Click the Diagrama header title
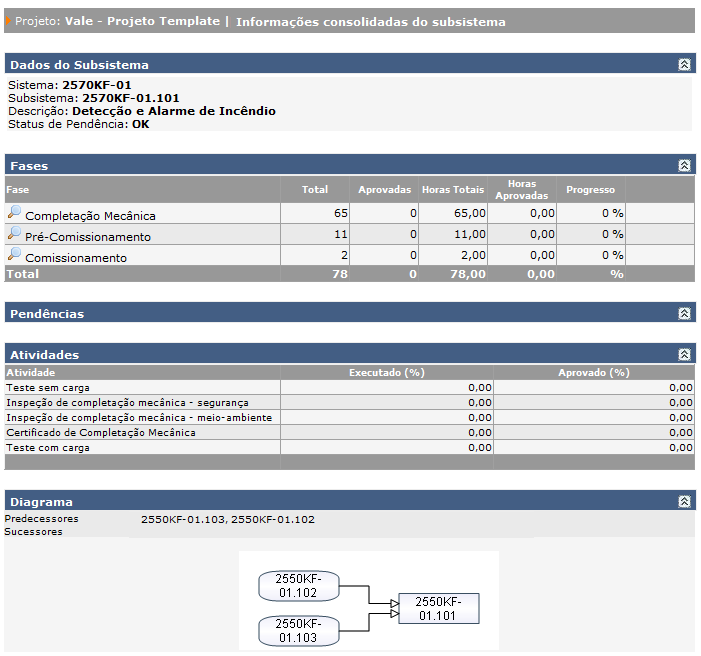The image size is (701, 656). 41,502
